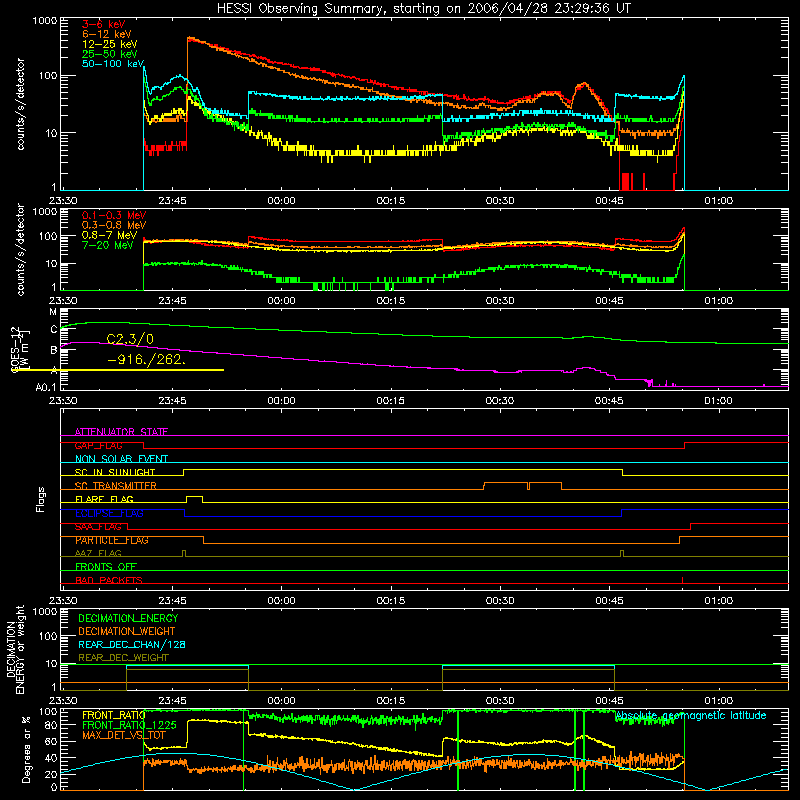Click the BAD_PACKETS red tick mark
This screenshot has width=800, height=800.
(x=682, y=580)
